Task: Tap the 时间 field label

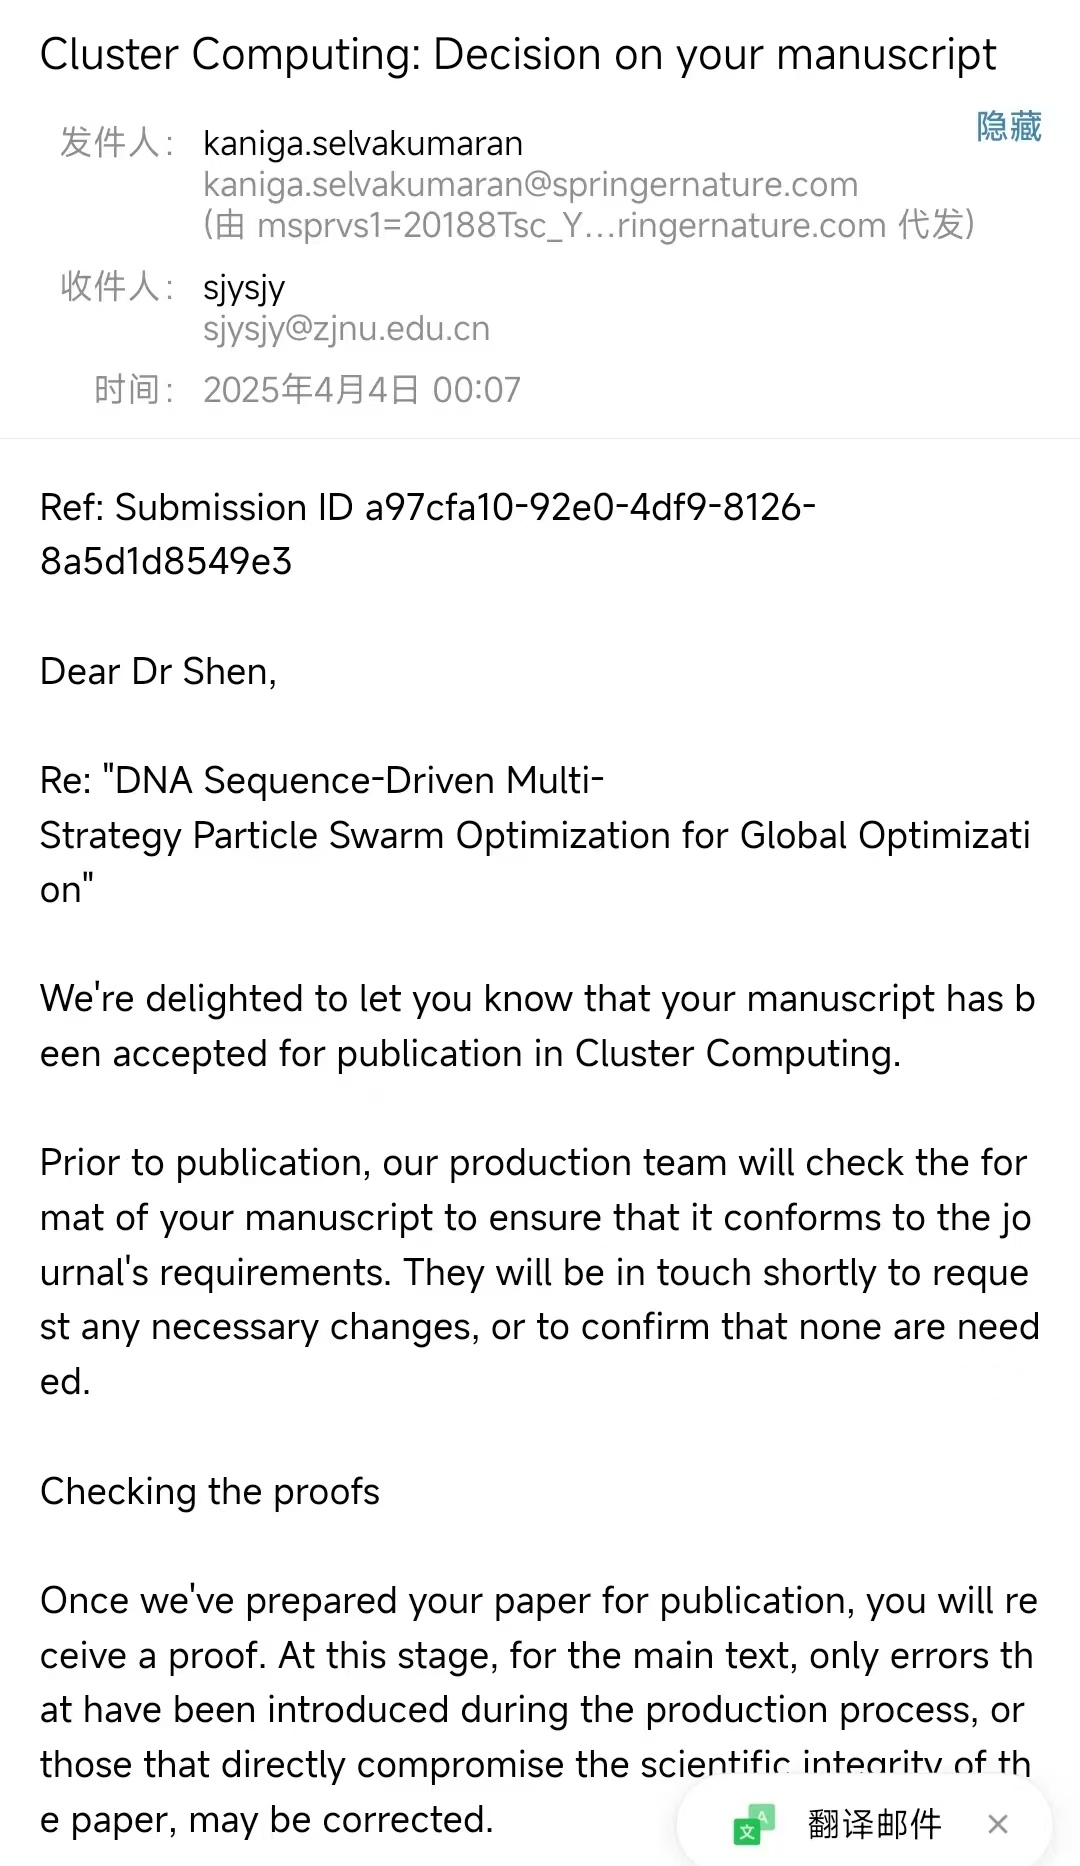Action: pos(134,390)
